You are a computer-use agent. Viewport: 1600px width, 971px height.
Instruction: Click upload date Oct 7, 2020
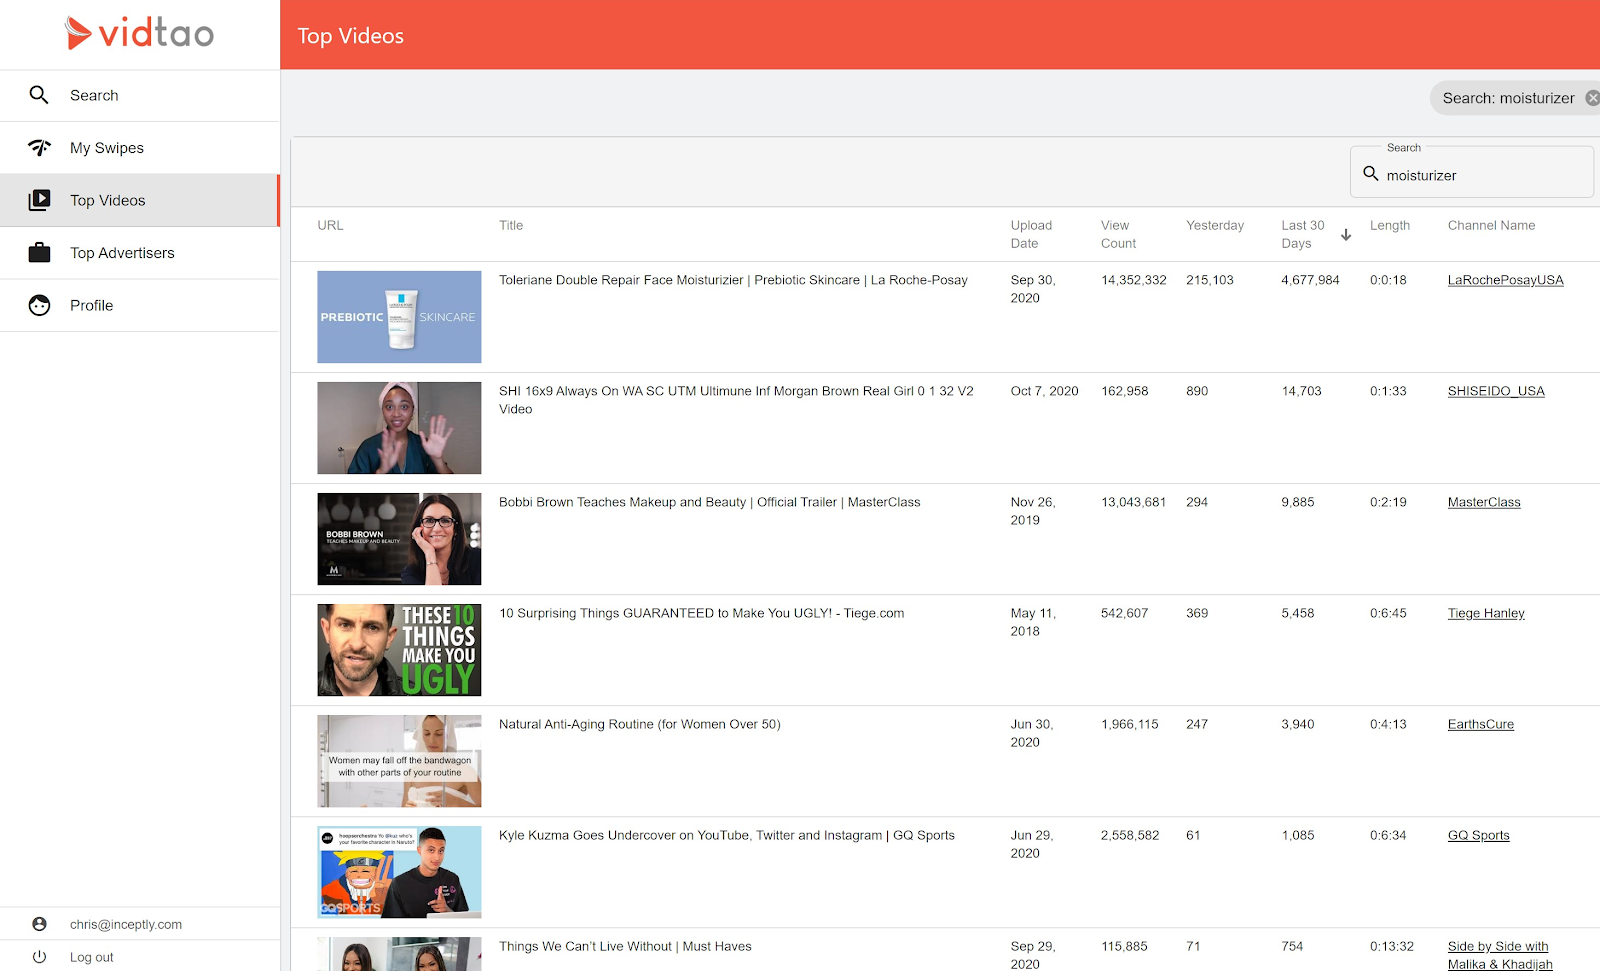coord(1044,391)
